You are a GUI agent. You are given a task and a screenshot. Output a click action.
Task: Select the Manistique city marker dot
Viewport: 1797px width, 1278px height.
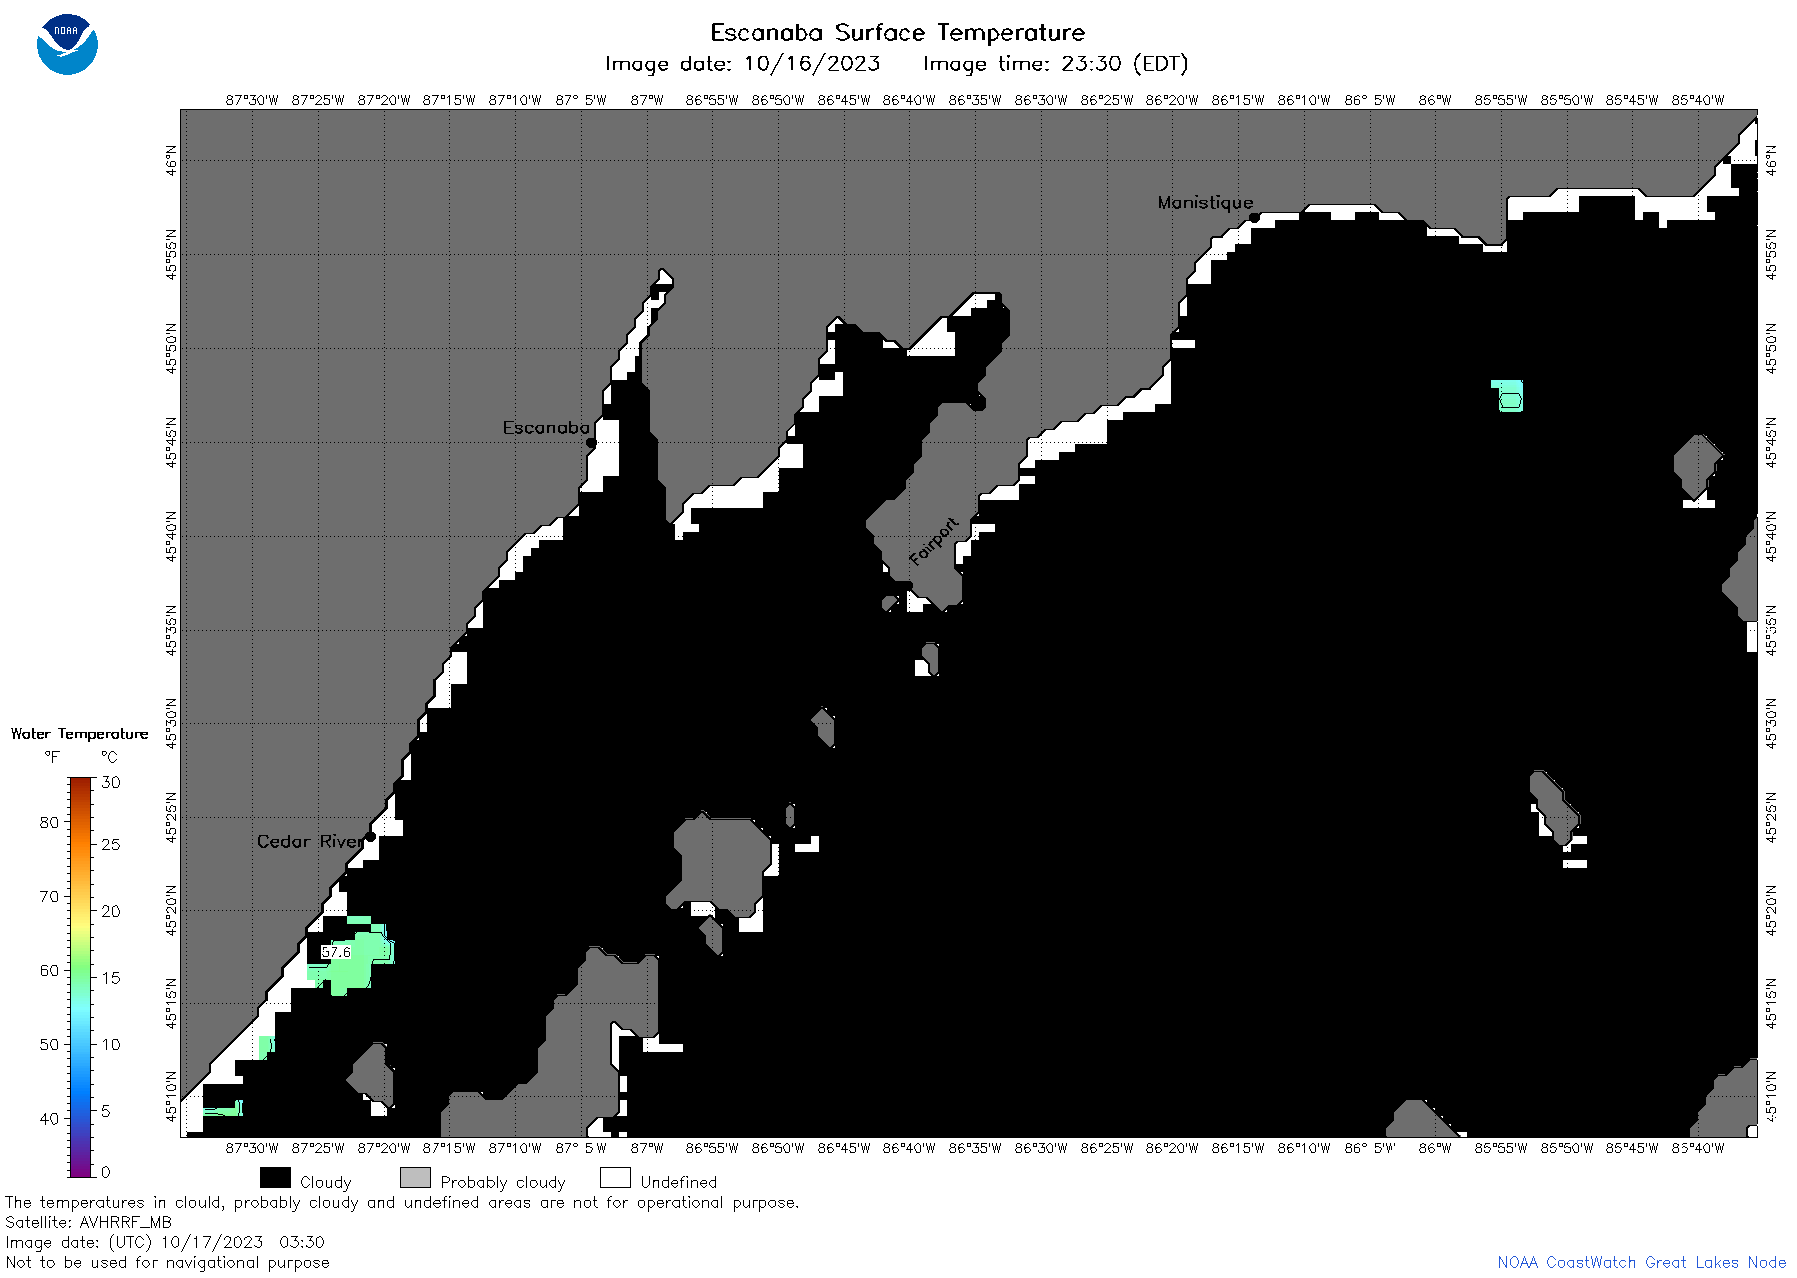[1254, 217]
